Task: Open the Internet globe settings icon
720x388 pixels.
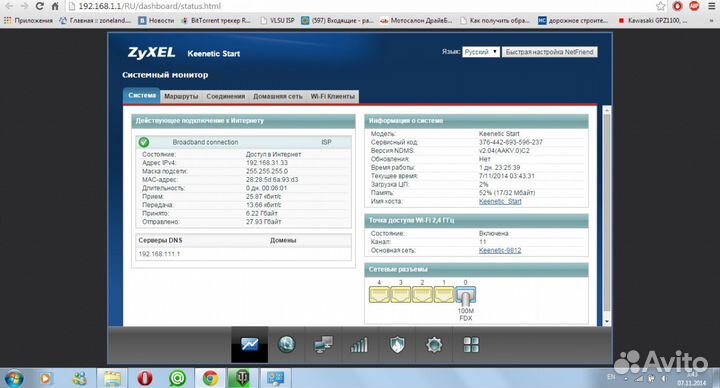Action: (x=287, y=344)
